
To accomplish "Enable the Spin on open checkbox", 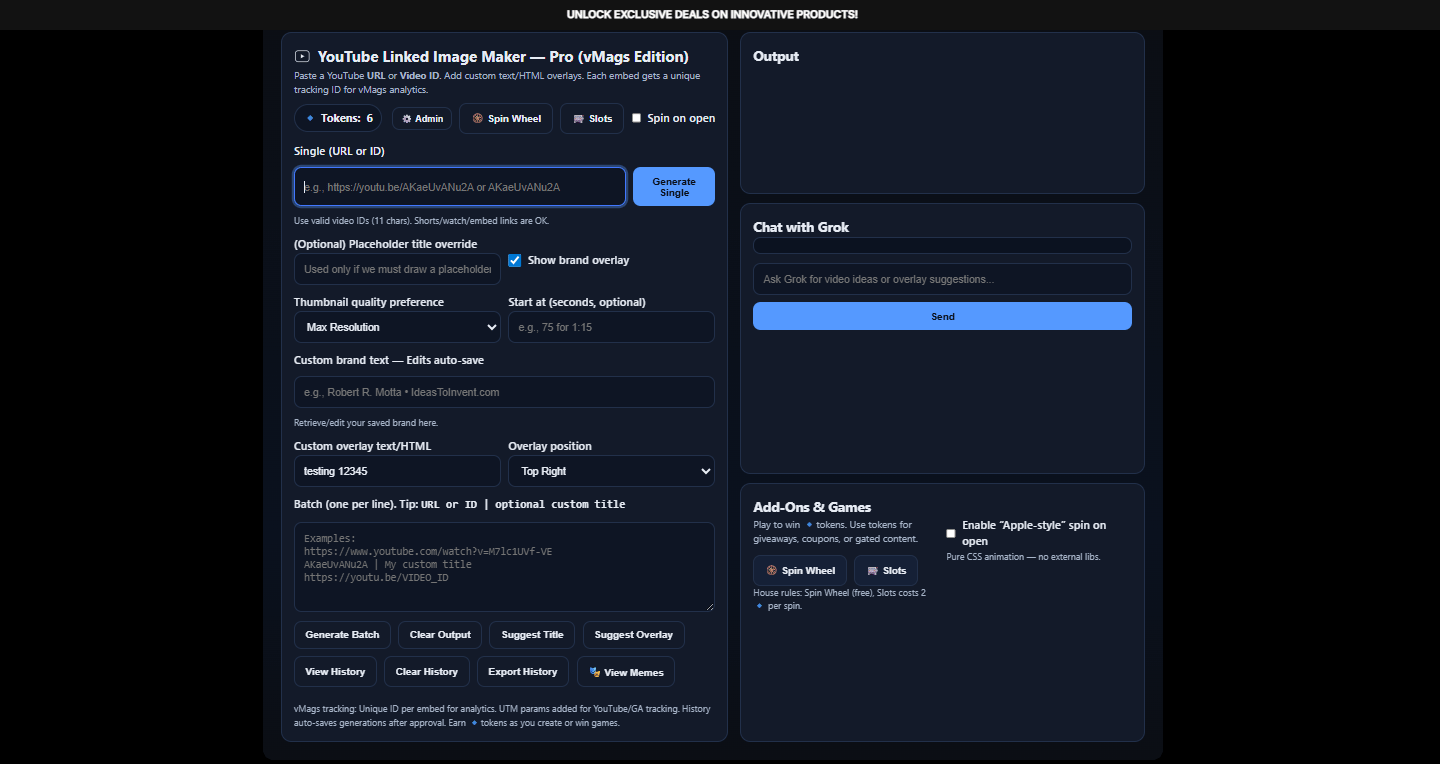I will [636, 118].
